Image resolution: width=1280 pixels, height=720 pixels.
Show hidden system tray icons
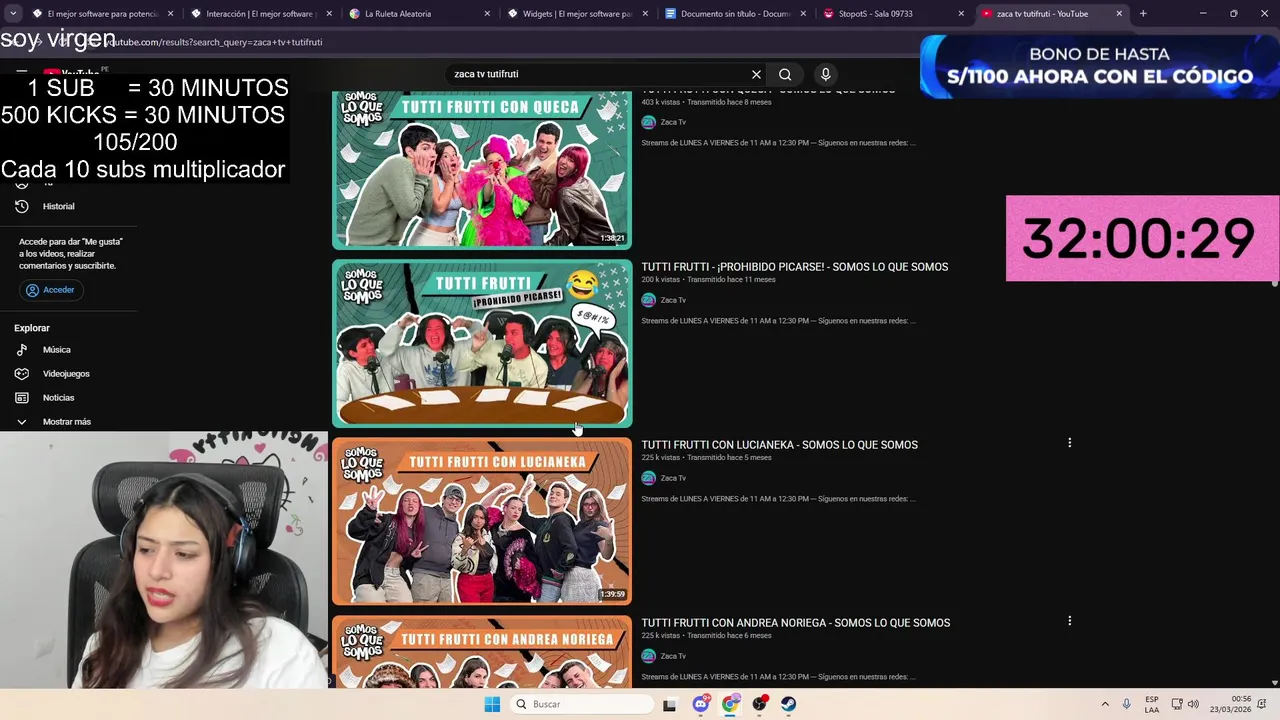pyautogui.click(x=1105, y=704)
